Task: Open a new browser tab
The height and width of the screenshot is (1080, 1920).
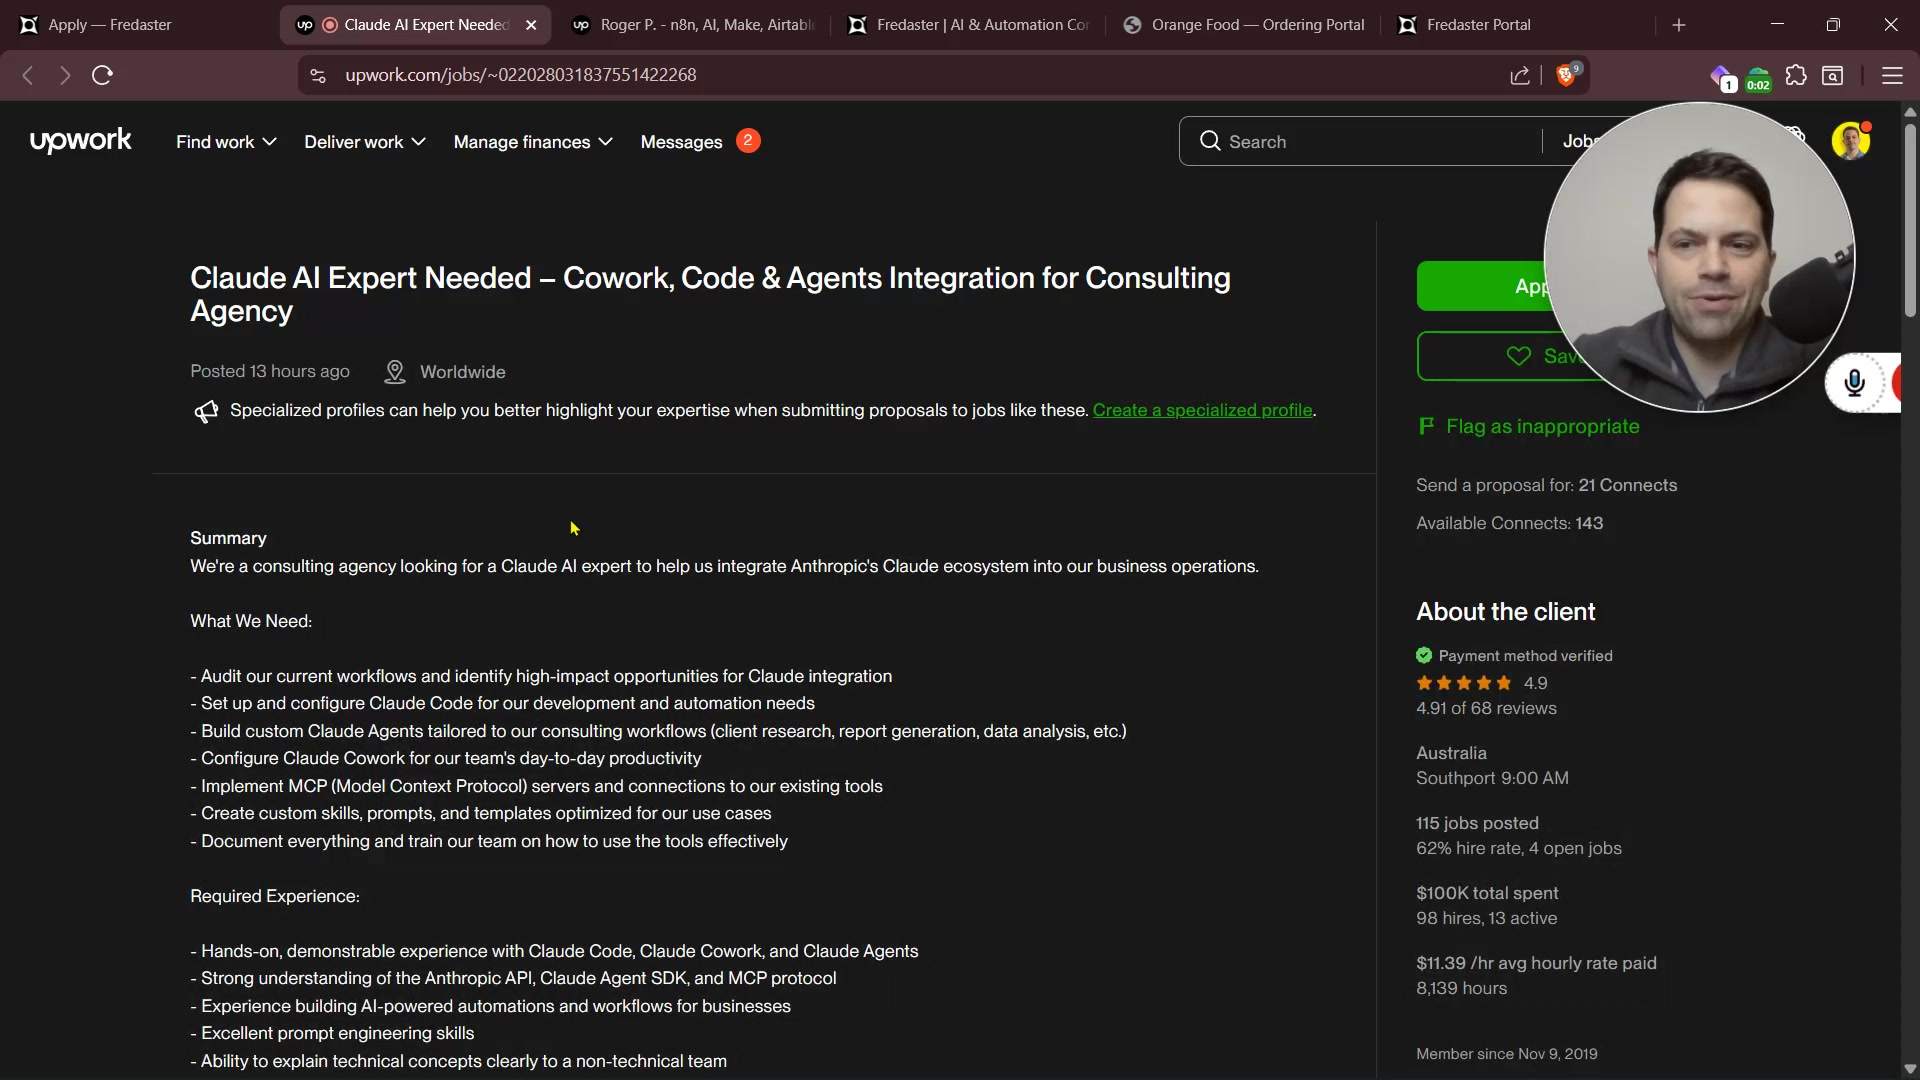Action: (x=1679, y=25)
